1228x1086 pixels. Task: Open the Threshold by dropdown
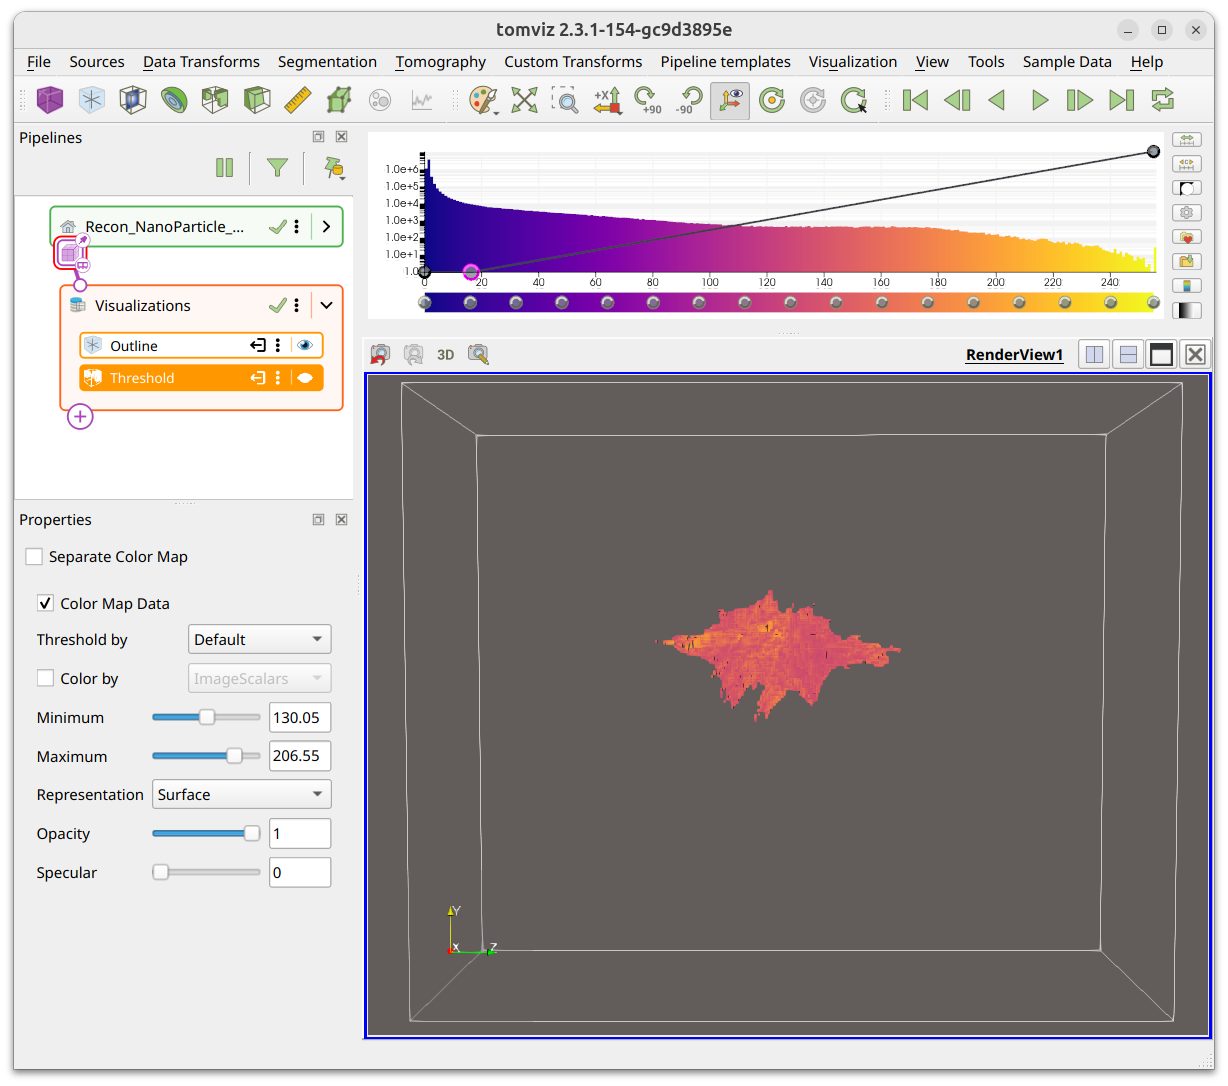260,640
